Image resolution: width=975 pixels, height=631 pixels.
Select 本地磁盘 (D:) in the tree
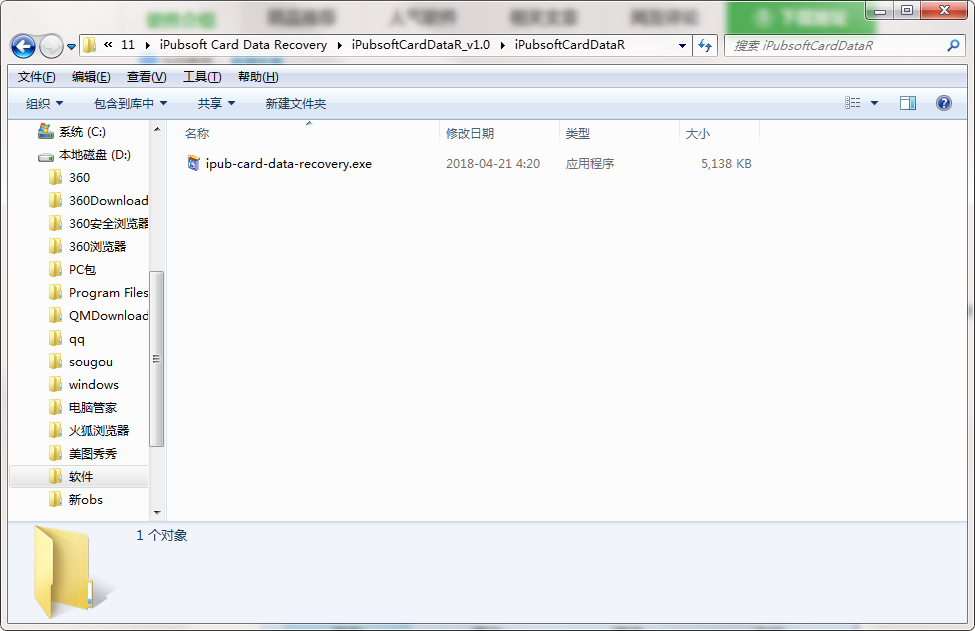pos(95,155)
